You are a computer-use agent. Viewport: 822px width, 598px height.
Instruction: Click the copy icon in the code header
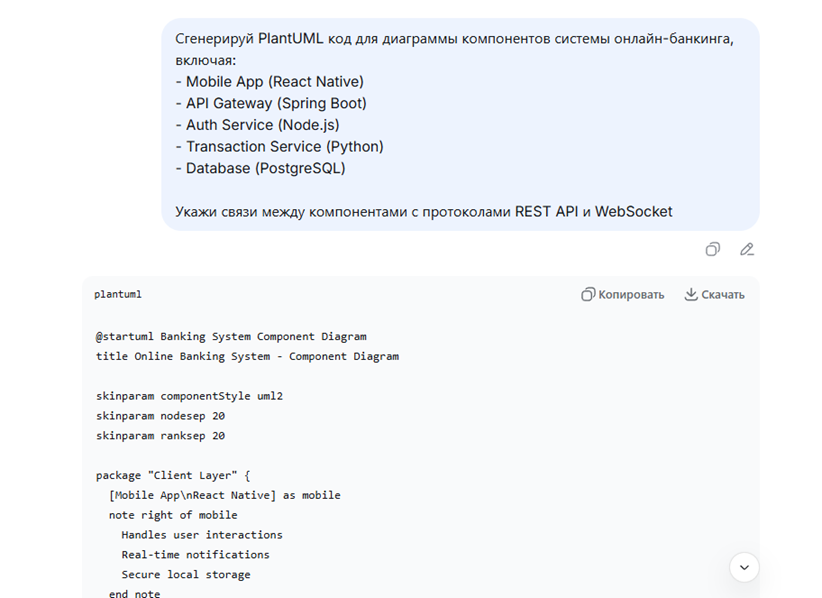tap(588, 294)
